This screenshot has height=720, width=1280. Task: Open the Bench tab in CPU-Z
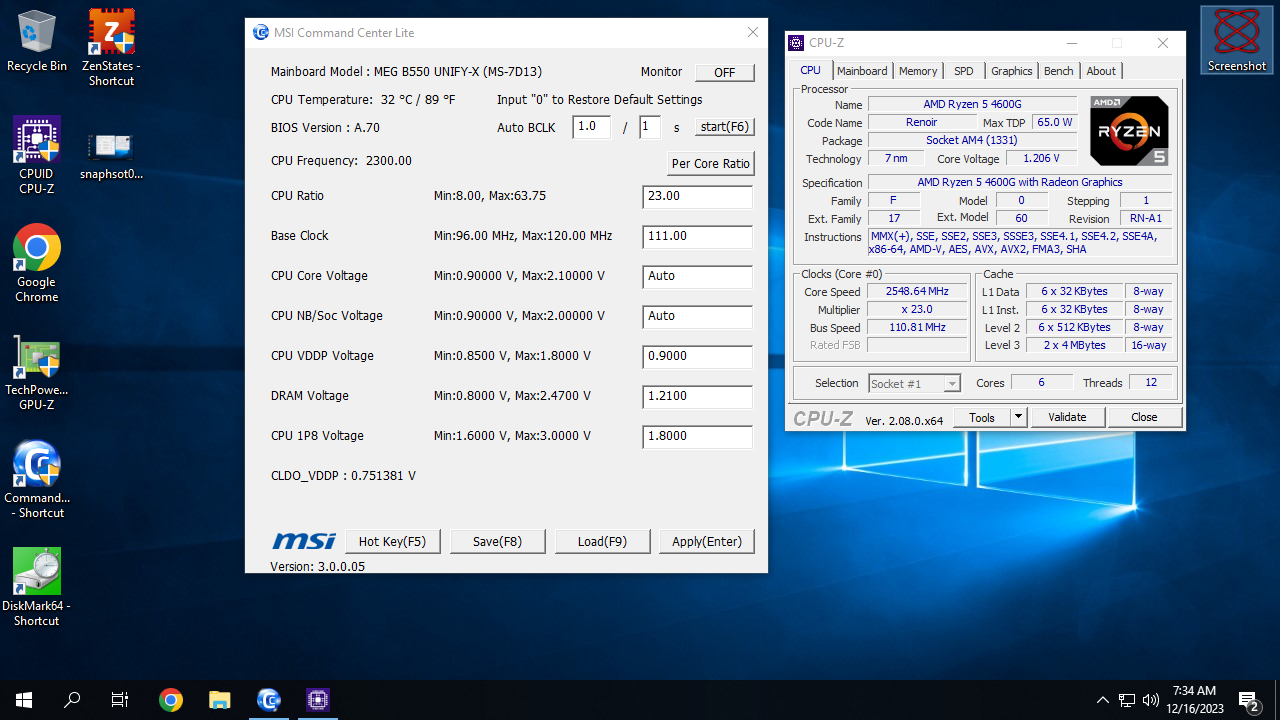(x=1059, y=71)
